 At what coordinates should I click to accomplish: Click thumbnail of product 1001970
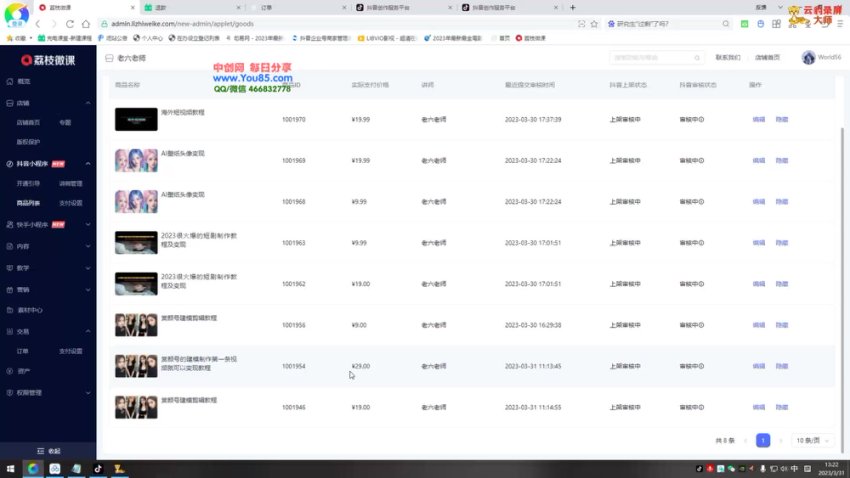[136, 119]
